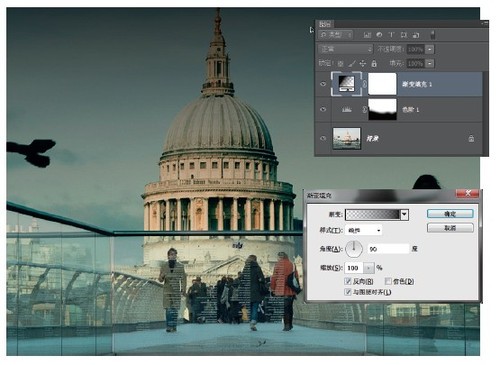The height and width of the screenshot is (365, 500).
Task: Click the lock all padlock icon
Action: (374, 63)
